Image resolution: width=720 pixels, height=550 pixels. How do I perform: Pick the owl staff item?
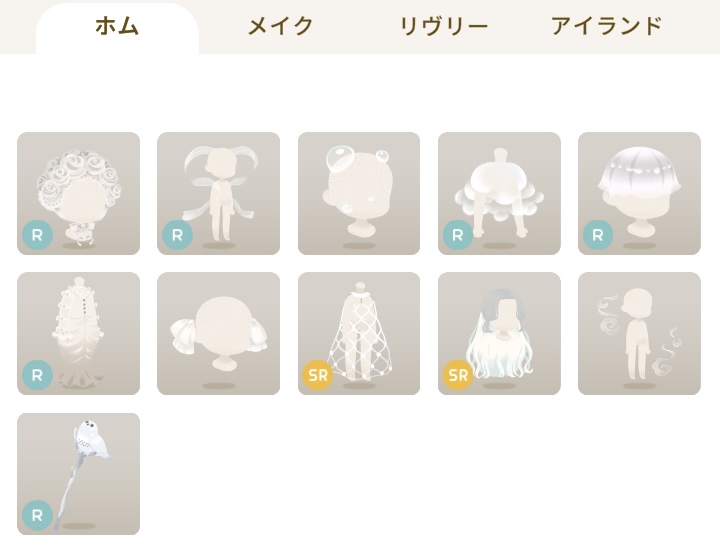coord(79,474)
